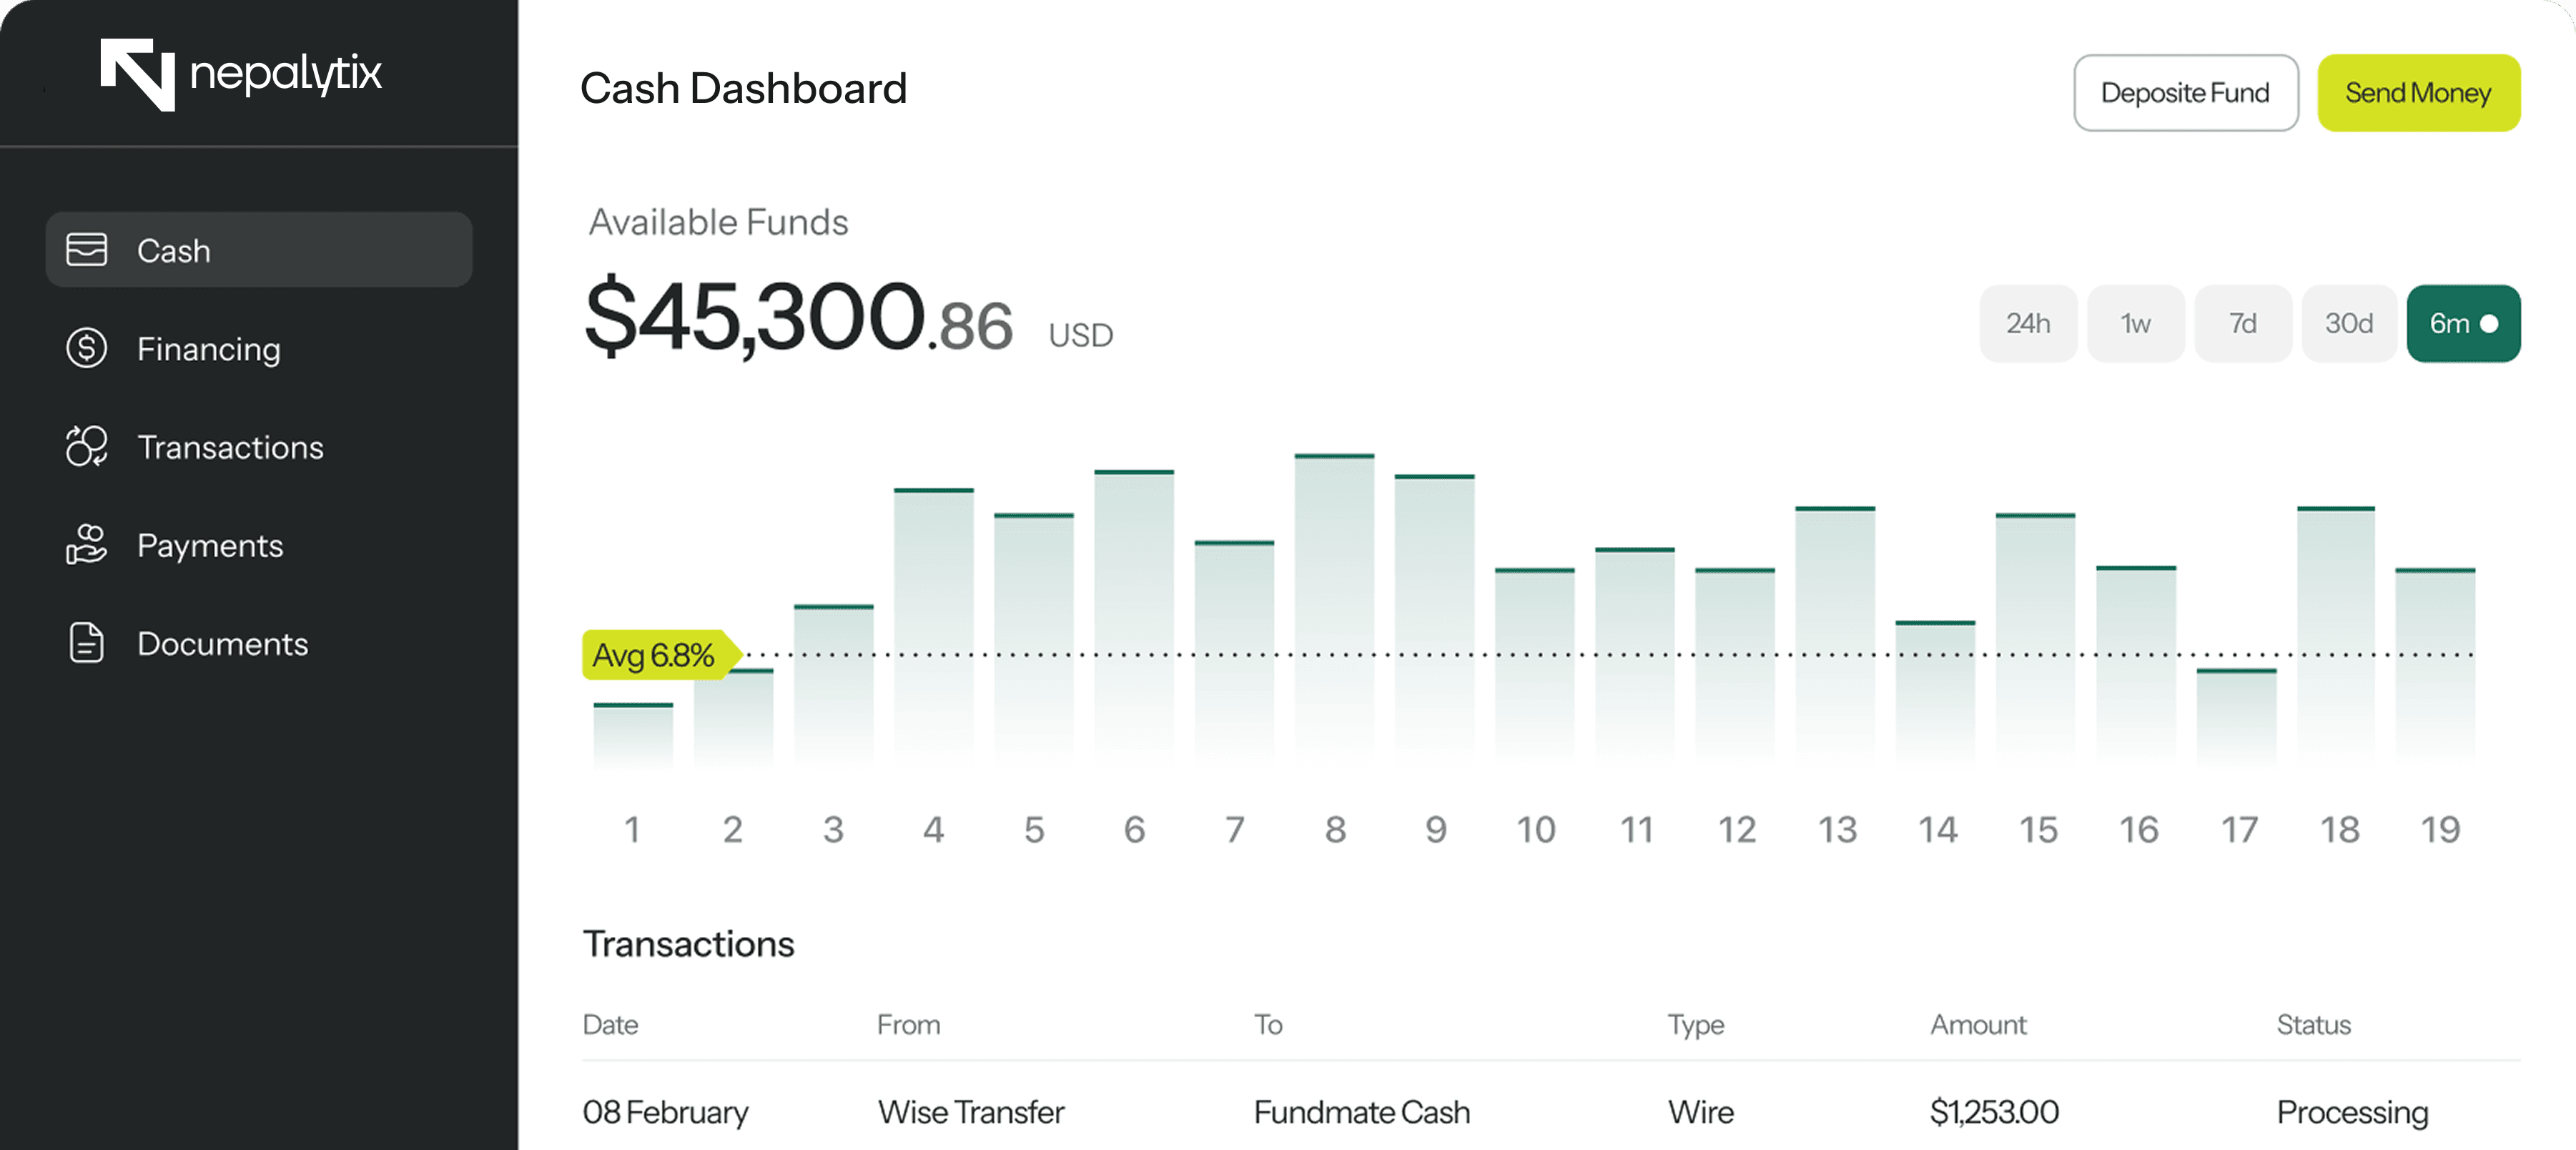This screenshot has width=2576, height=1150.
Task: Select the 30d time range
Action: 2348,323
